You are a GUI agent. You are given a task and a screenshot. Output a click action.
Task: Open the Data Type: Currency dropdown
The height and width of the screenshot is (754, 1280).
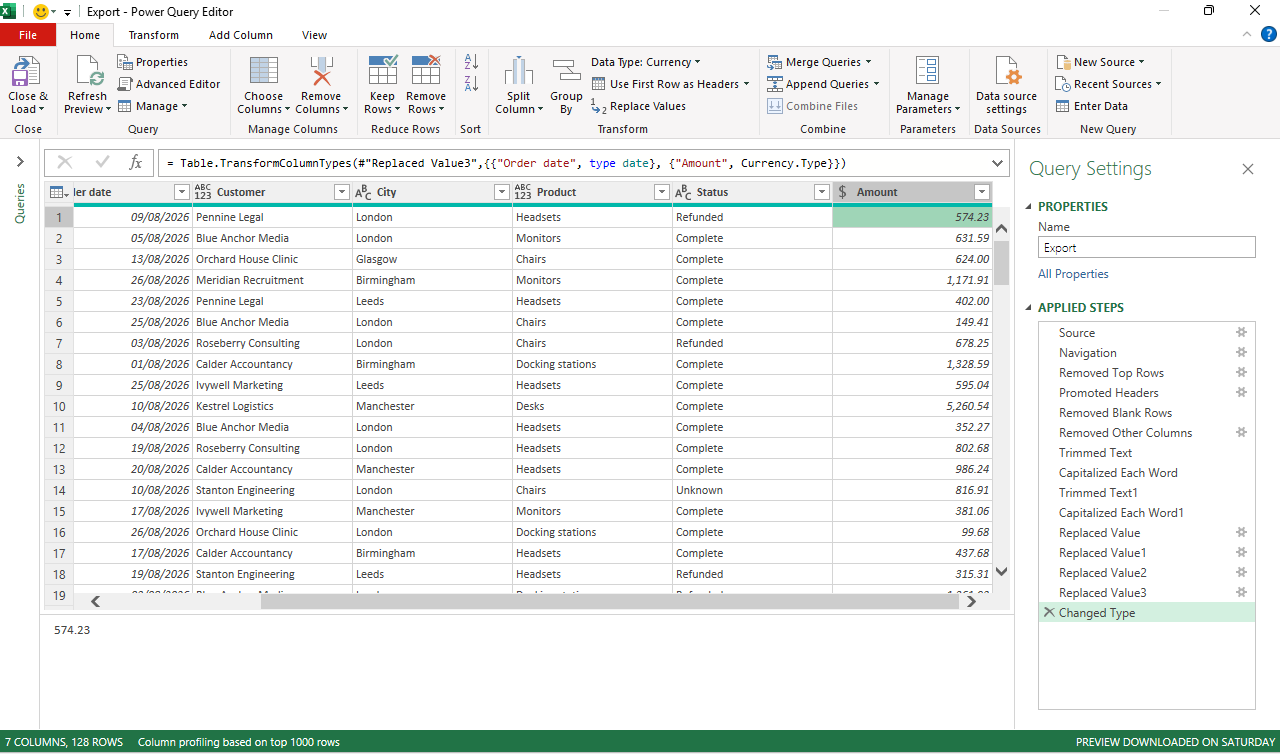[646, 62]
